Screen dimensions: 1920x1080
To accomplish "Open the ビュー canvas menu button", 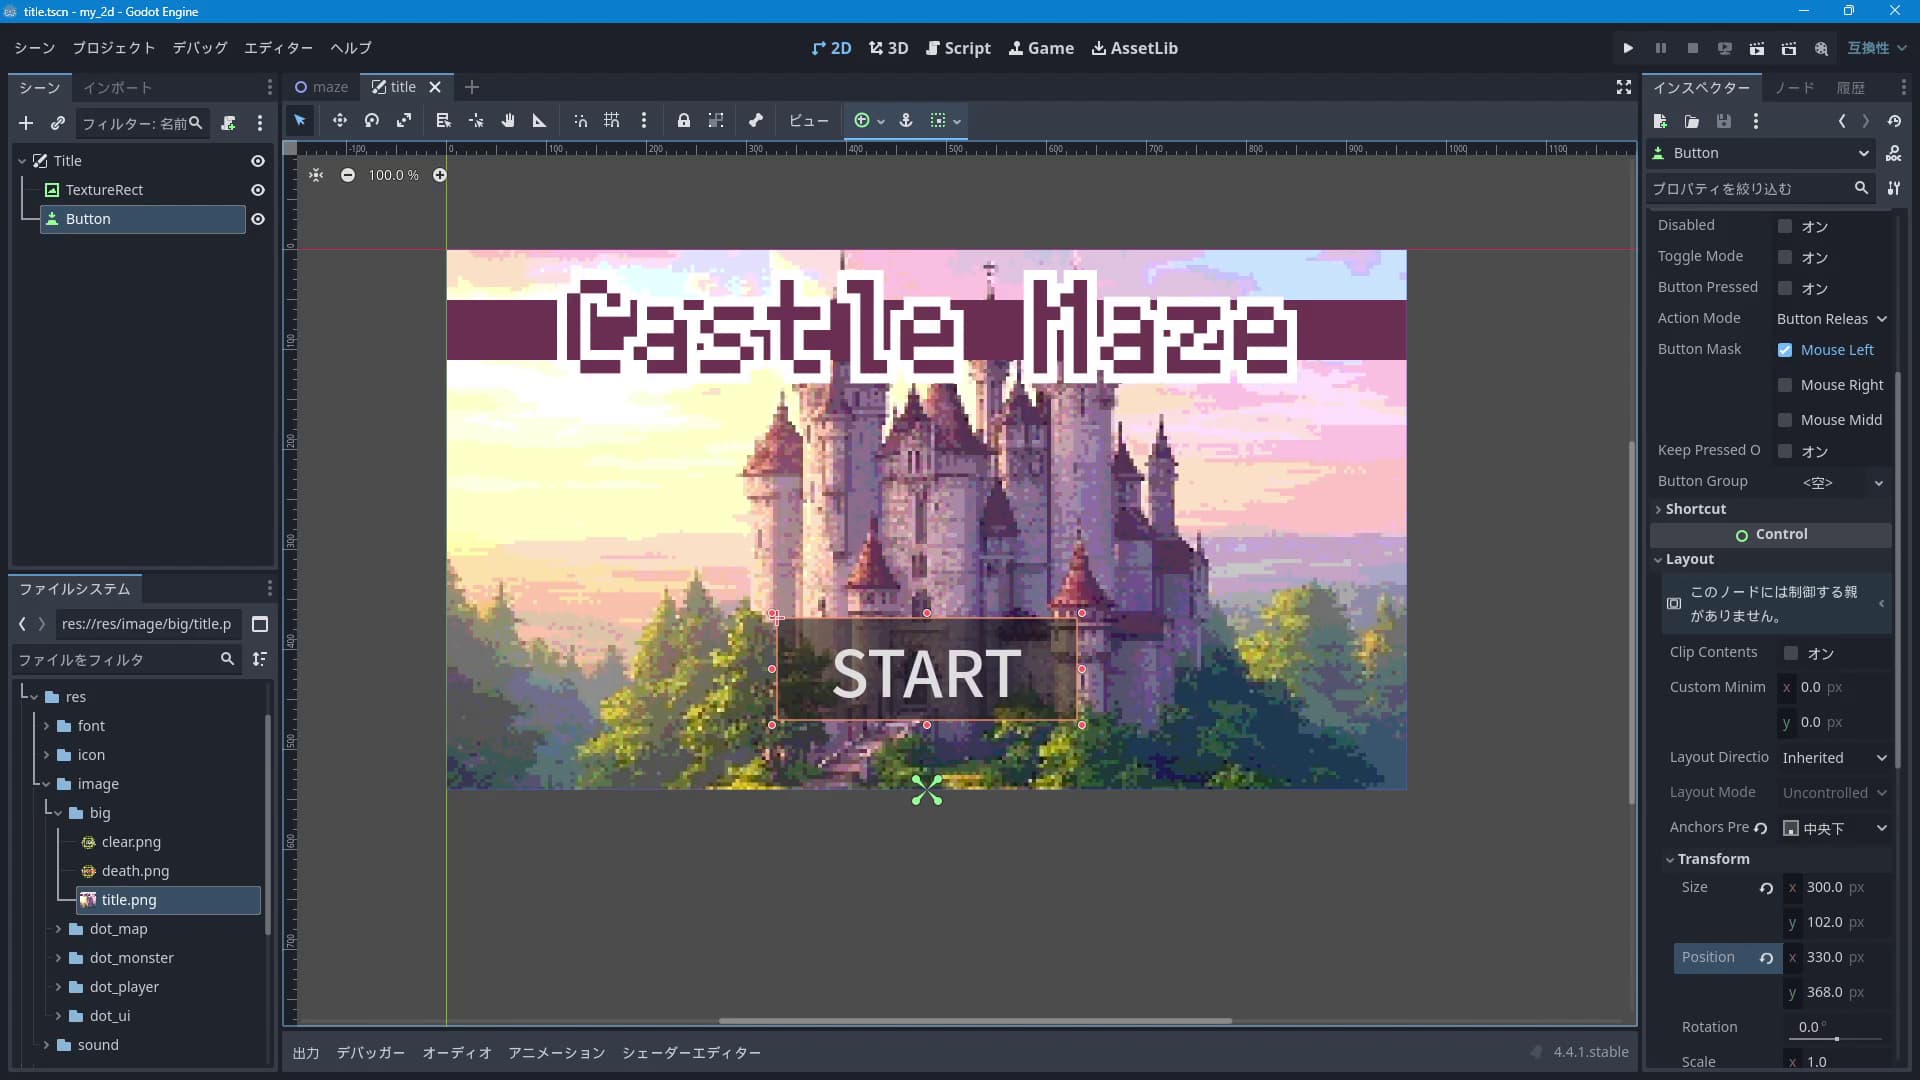I will tap(808, 121).
